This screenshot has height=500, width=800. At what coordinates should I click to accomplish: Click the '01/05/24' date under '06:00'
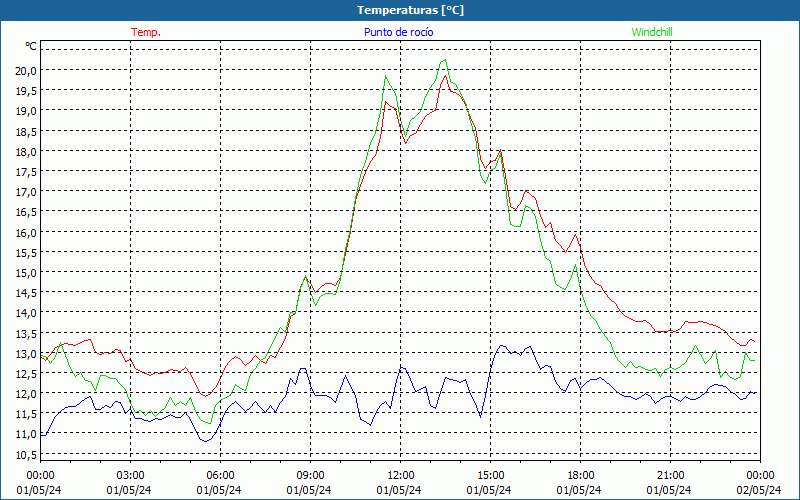tap(219, 490)
